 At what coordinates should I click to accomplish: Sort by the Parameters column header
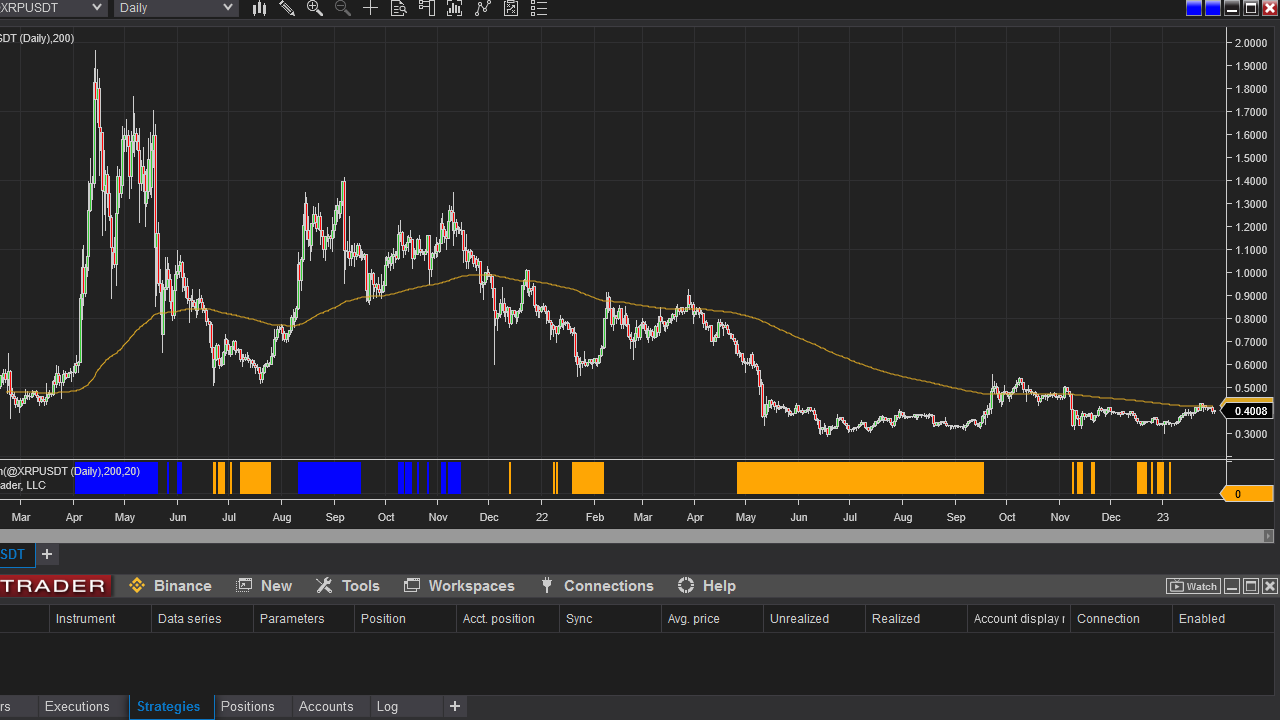pyautogui.click(x=304, y=619)
